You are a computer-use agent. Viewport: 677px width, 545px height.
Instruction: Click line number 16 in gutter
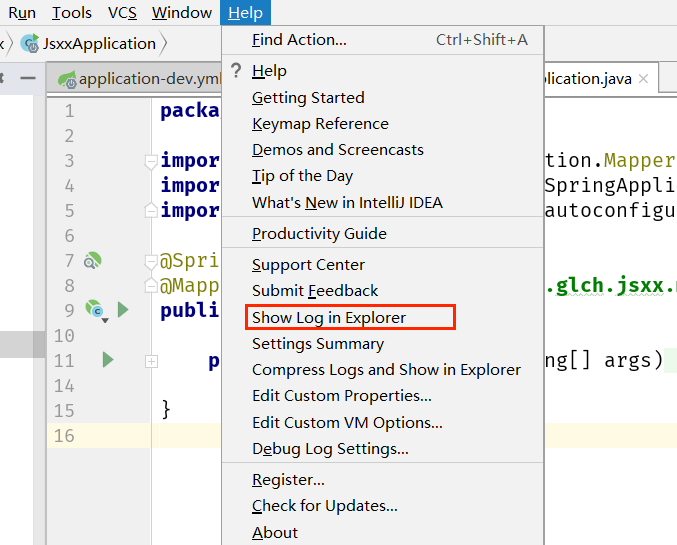64,435
